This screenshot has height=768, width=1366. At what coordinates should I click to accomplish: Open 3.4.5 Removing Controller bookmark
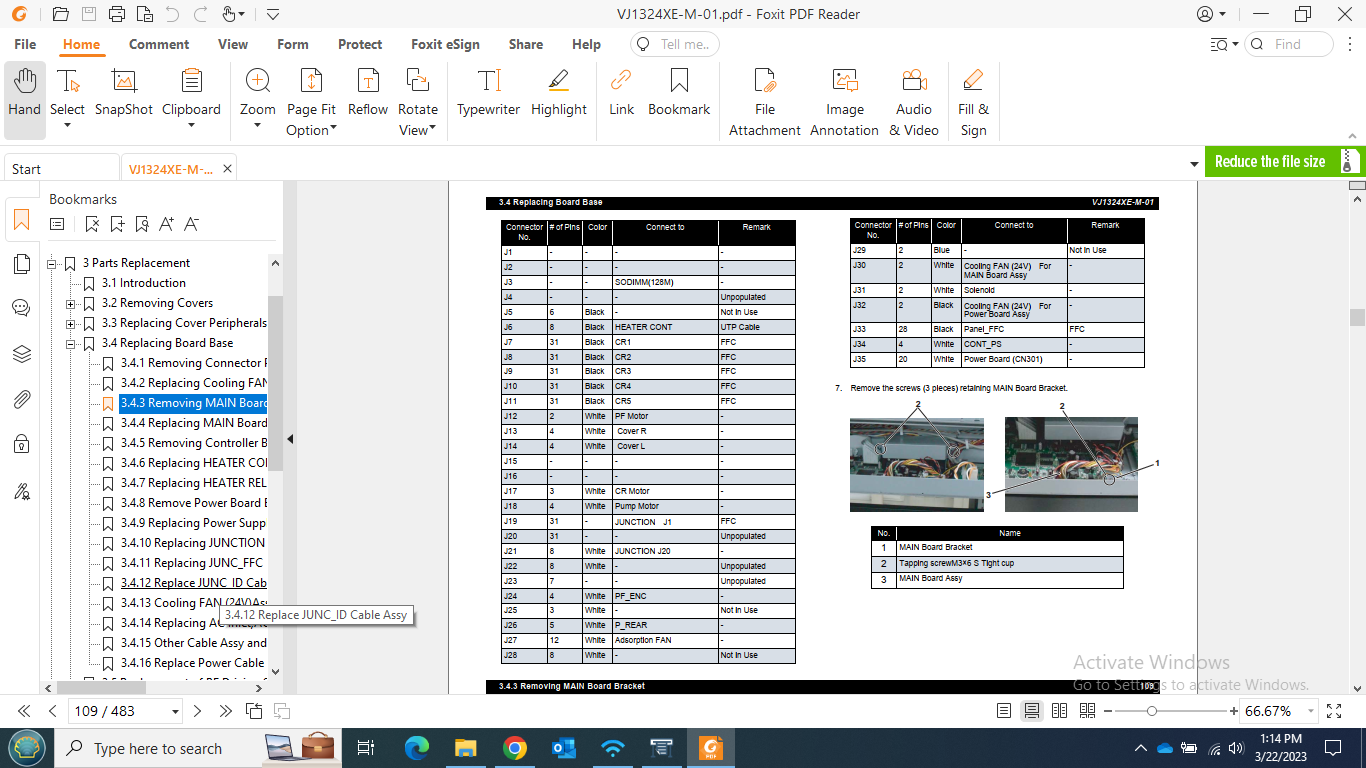point(193,443)
